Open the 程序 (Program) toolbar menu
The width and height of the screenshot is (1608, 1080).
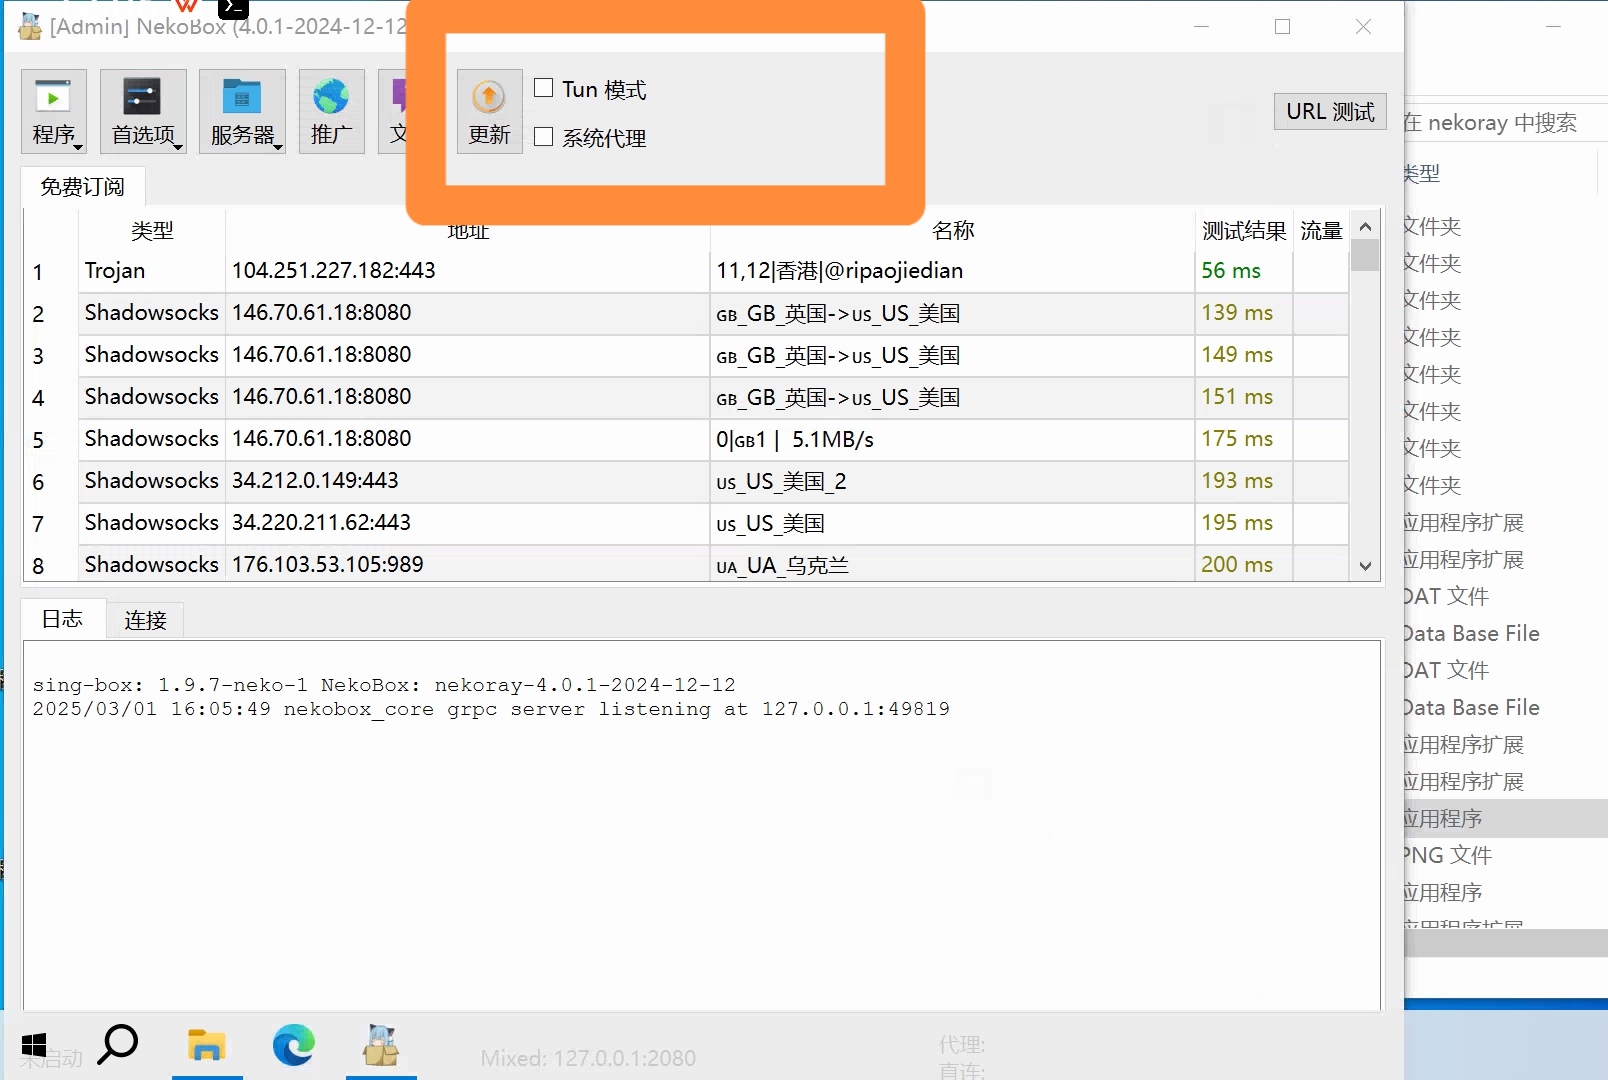[54, 111]
